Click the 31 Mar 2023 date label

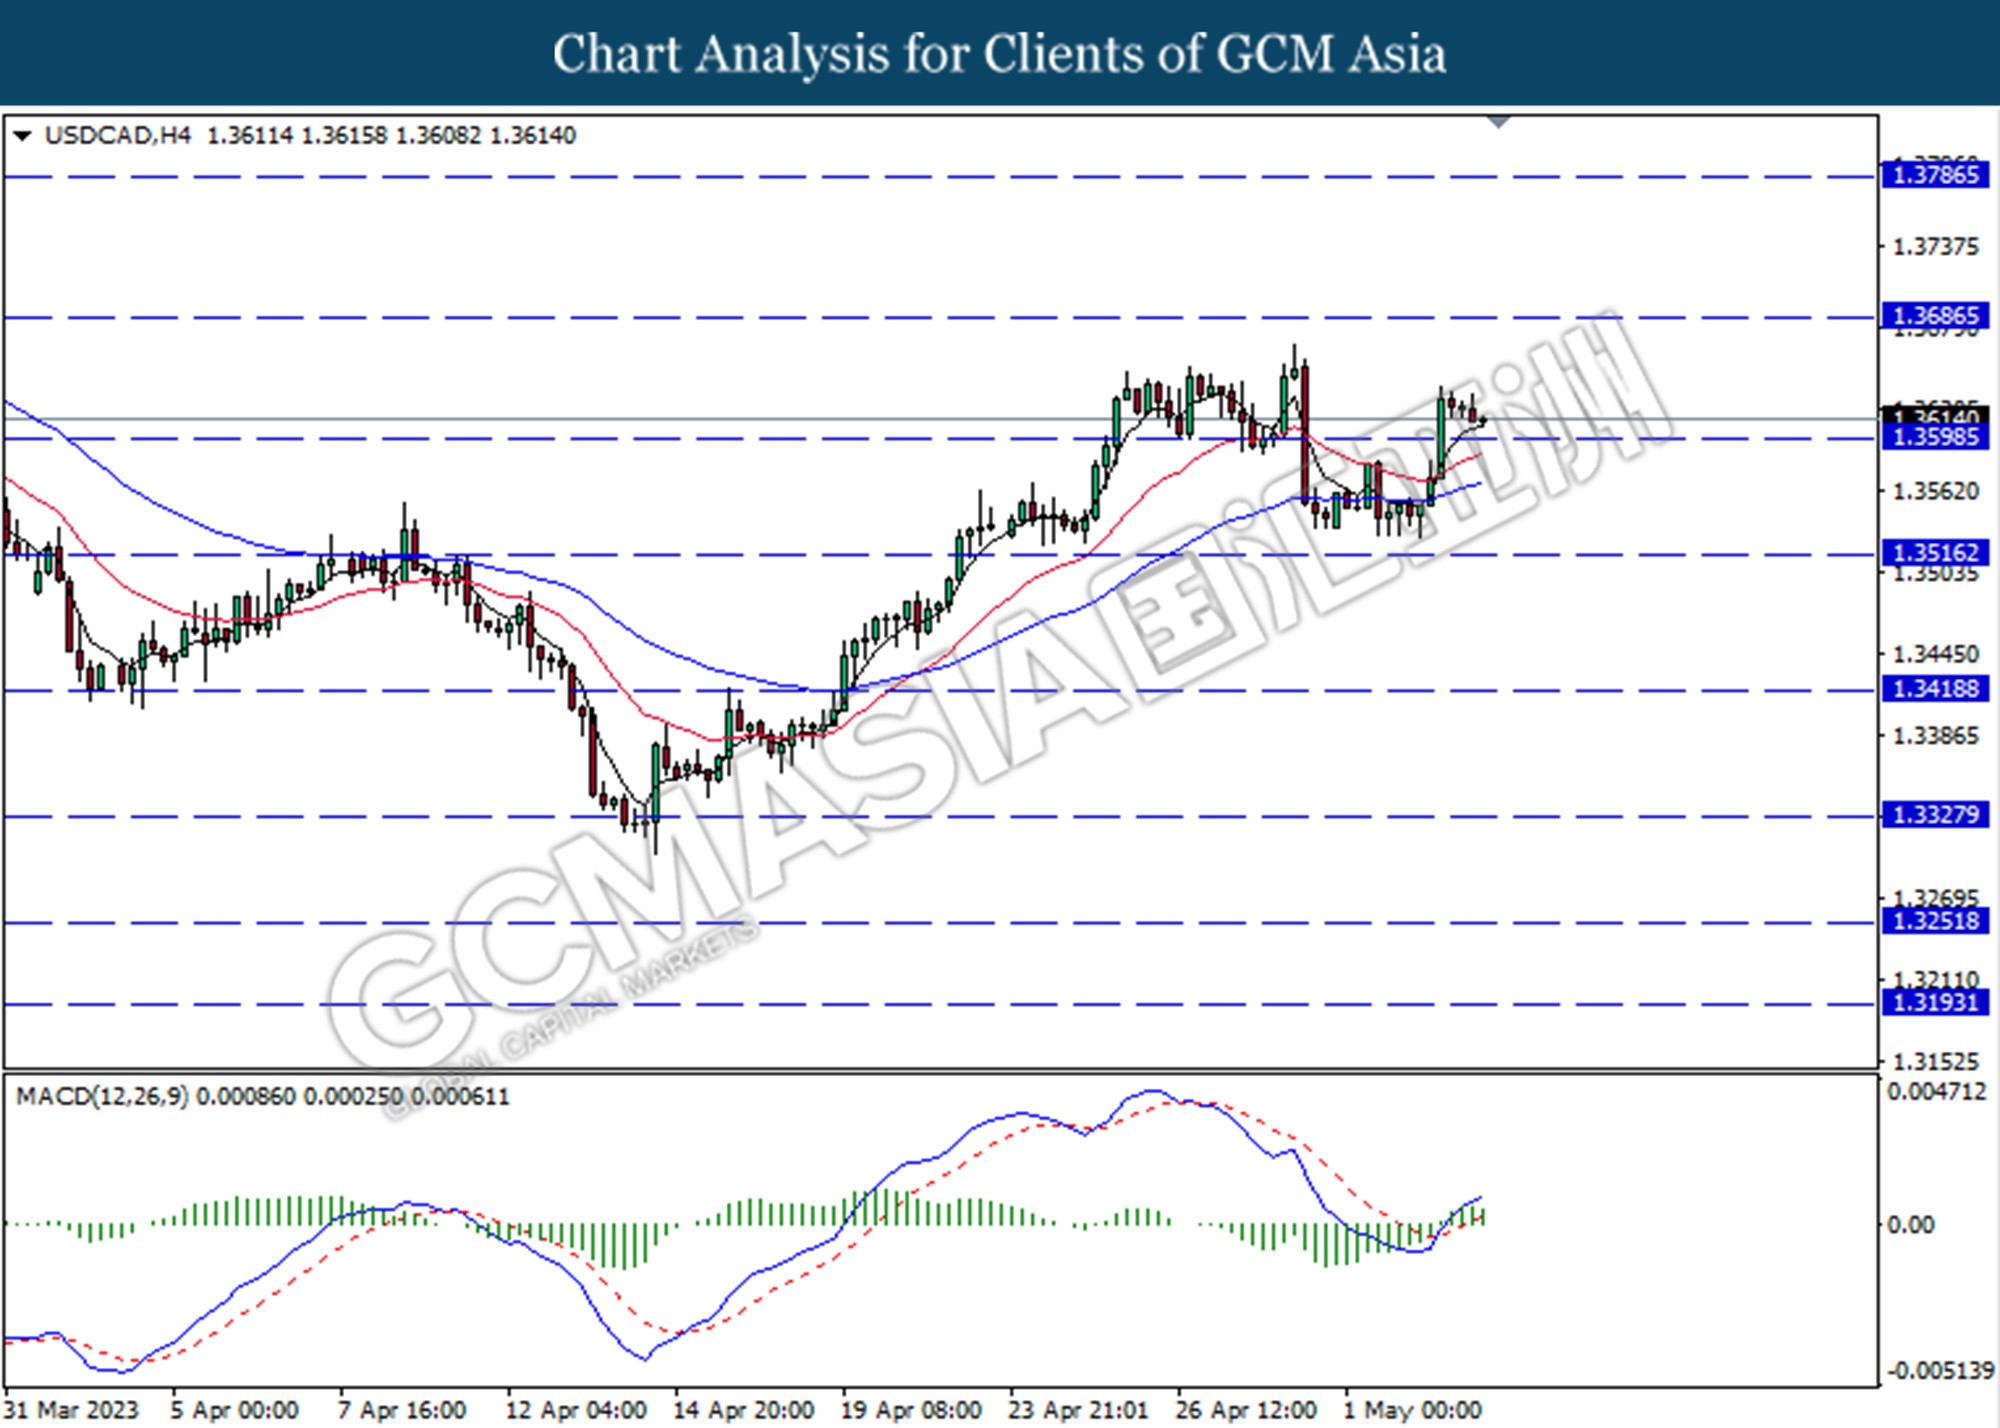pos(71,1410)
